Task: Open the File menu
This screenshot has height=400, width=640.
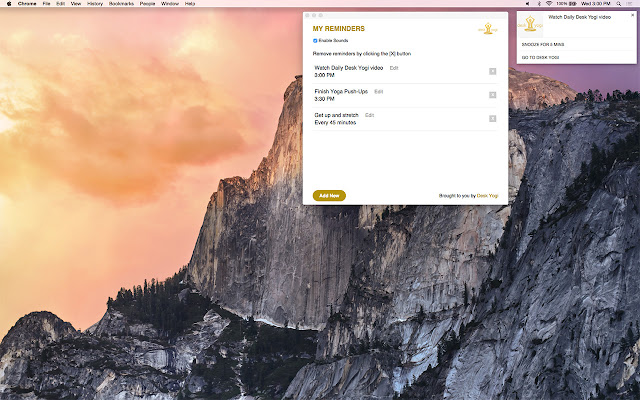Action: (47, 4)
